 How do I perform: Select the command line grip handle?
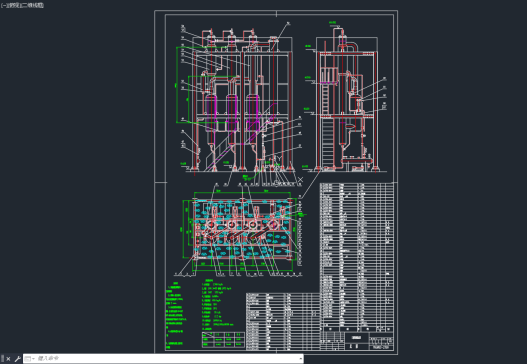click(x=2, y=359)
